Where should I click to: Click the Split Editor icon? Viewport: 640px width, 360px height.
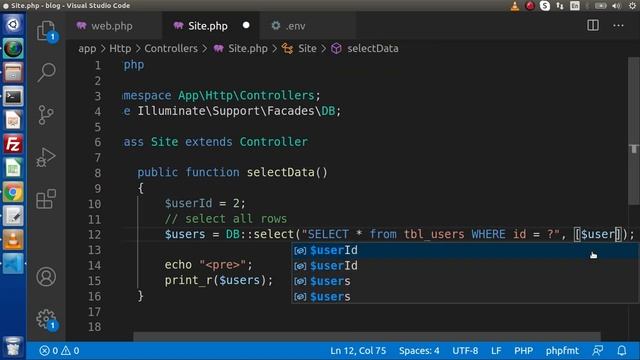pos(593,25)
